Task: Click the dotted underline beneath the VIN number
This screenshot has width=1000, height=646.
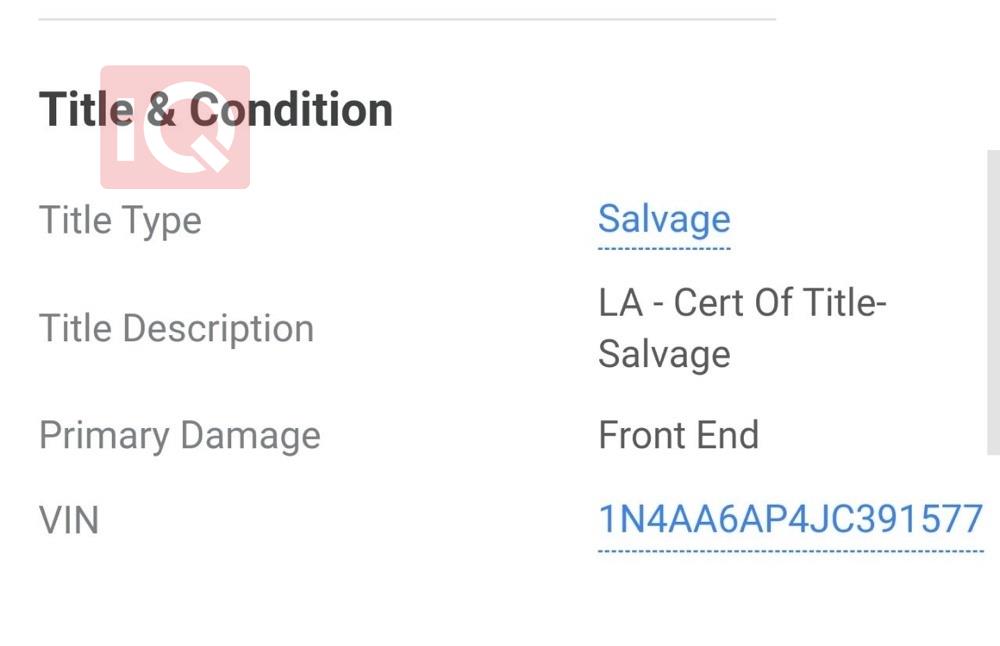Action: [x=790, y=551]
